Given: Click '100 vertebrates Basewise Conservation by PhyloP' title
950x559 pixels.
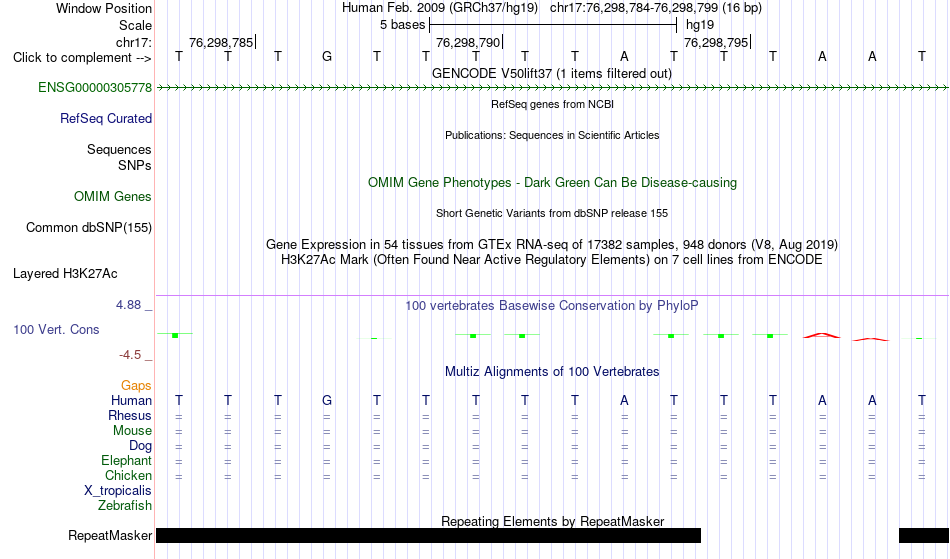Looking at the screenshot, I should (552, 306).
